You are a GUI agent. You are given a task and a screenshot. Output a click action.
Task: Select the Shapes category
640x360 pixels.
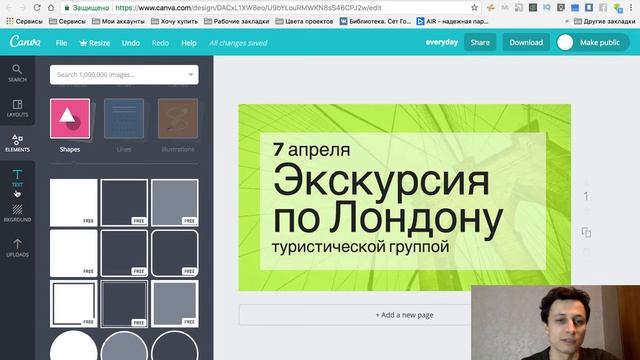click(x=70, y=125)
